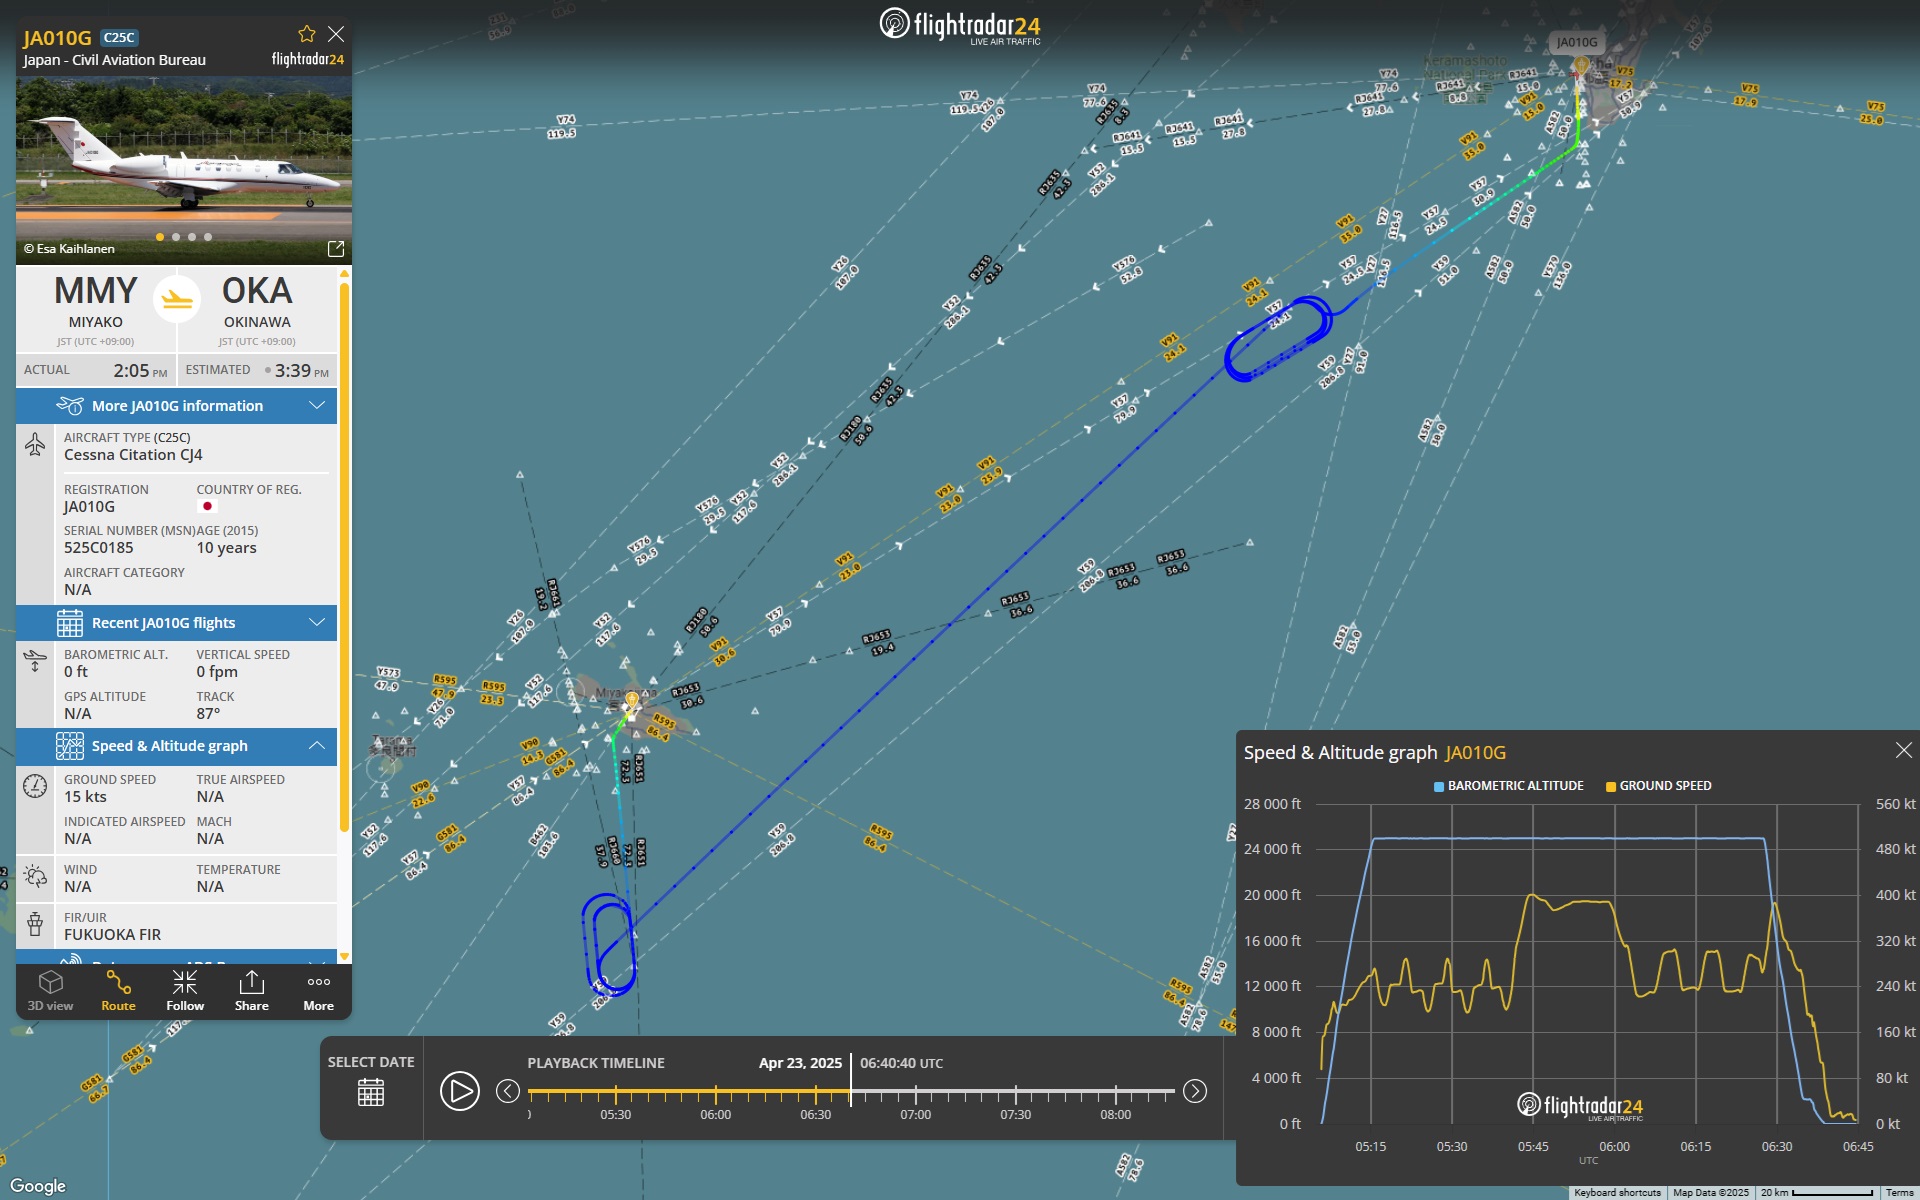1920x1200 pixels.
Task: Toggle Barometric Altitude legend series
Action: click(1509, 786)
